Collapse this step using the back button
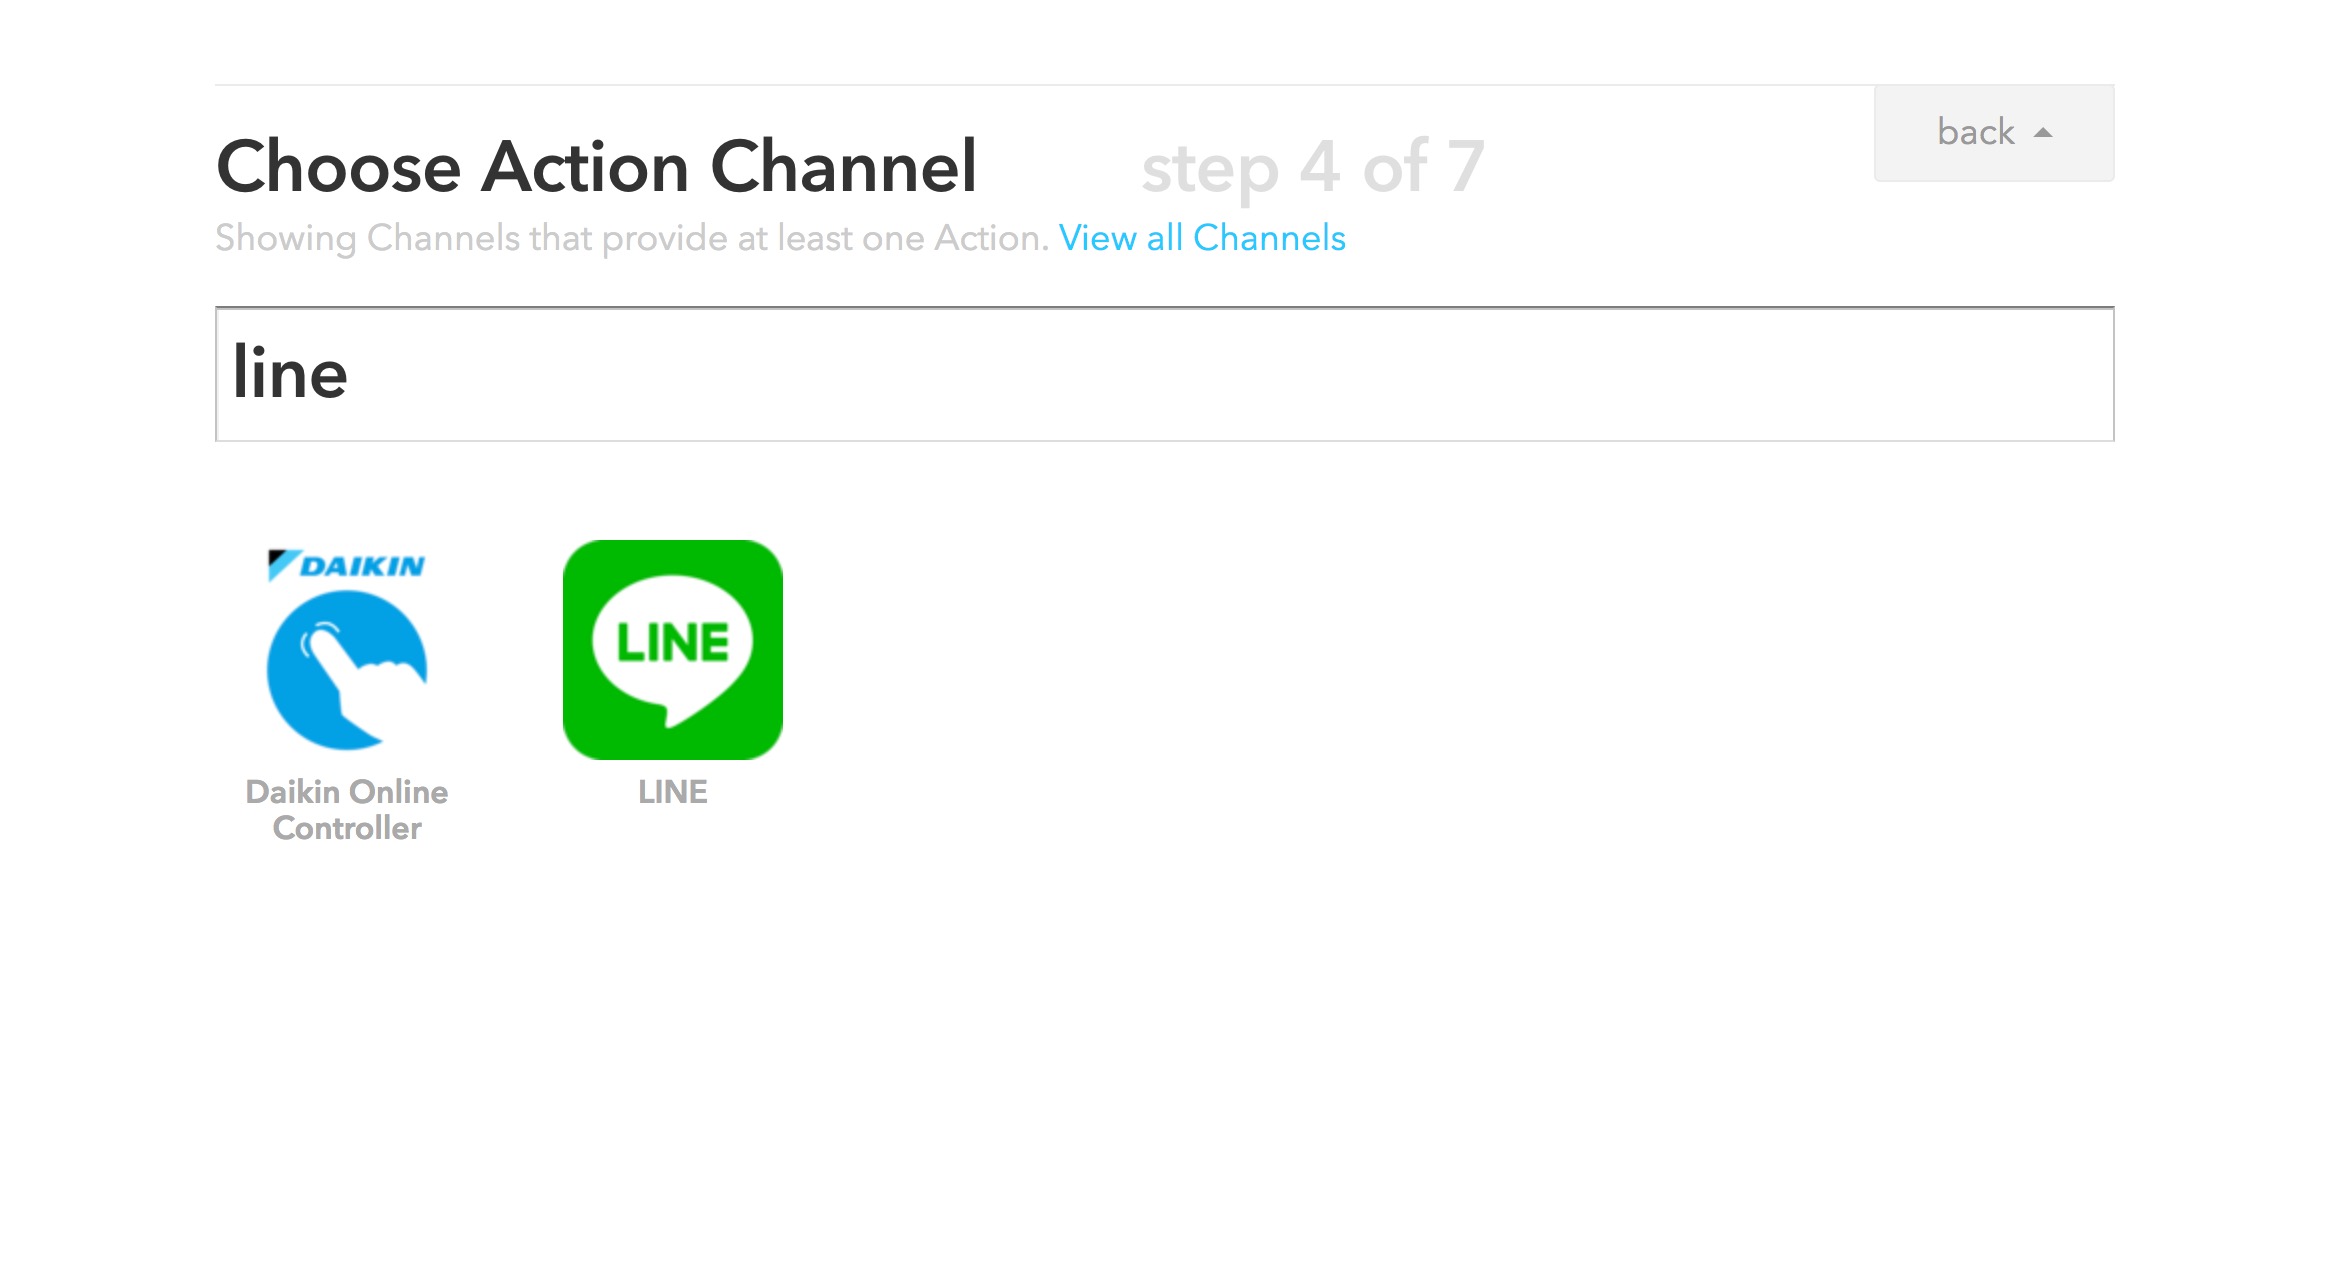Image resolution: width=2330 pixels, height=1288 pixels. 1994,133
